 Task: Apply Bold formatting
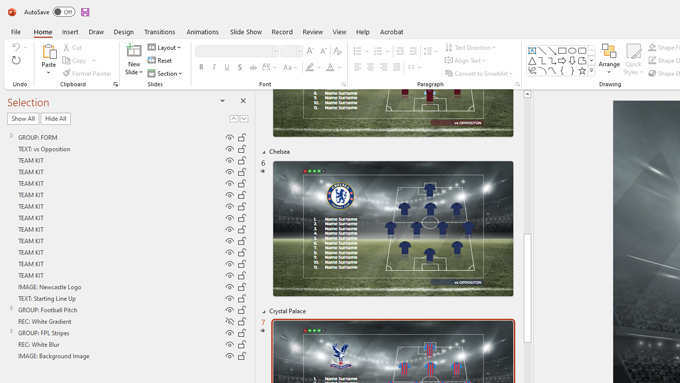point(201,67)
